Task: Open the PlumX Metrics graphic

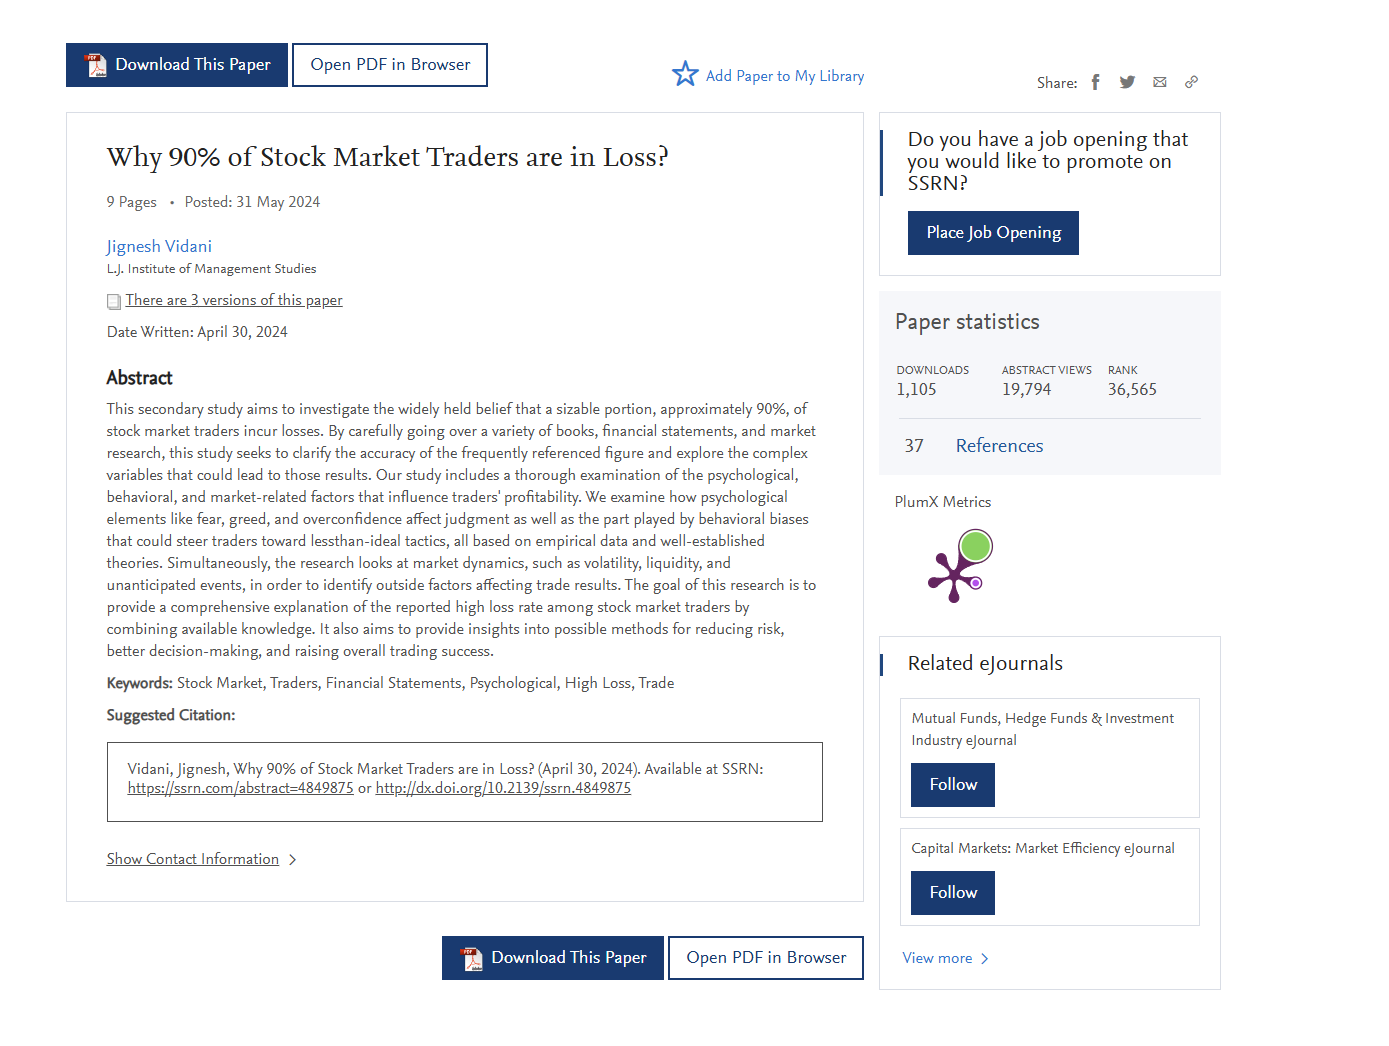Action: [960, 566]
